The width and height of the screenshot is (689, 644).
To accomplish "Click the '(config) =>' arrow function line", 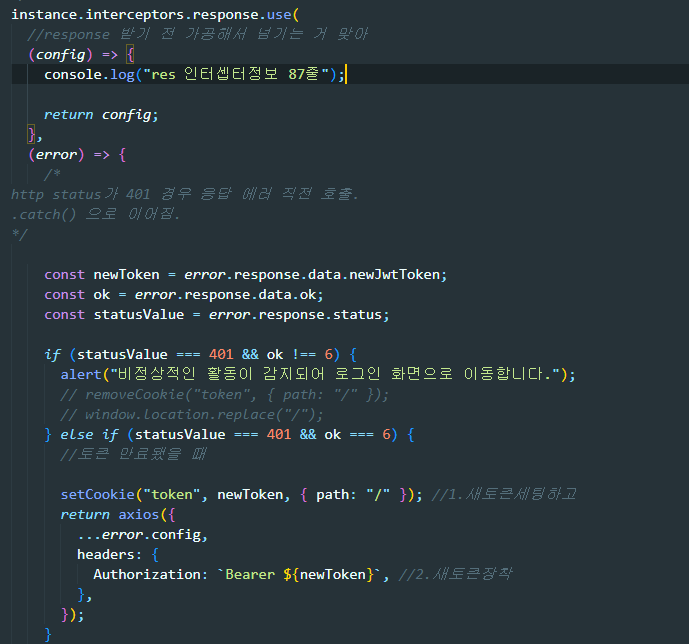I will pos(81,55).
